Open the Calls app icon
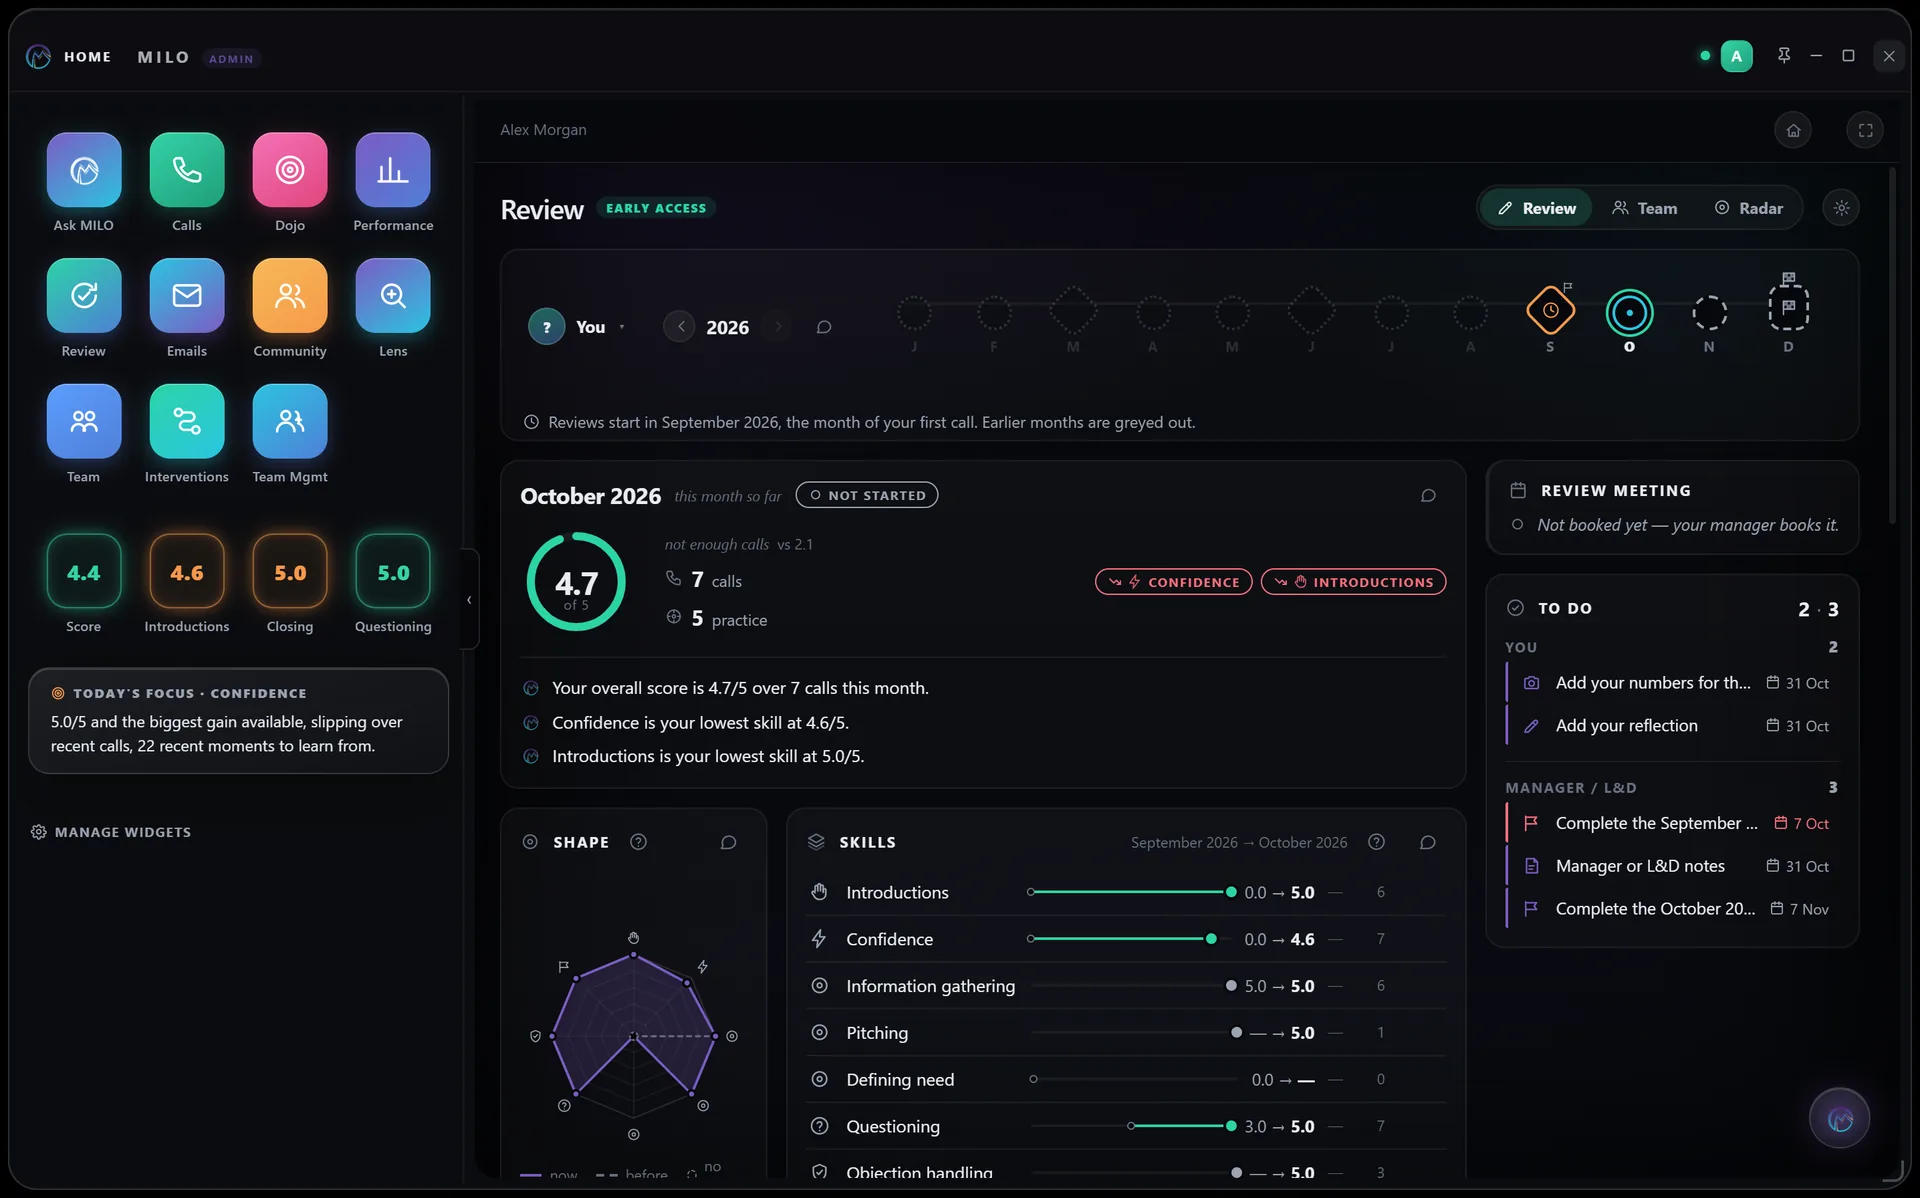 point(187,170)
